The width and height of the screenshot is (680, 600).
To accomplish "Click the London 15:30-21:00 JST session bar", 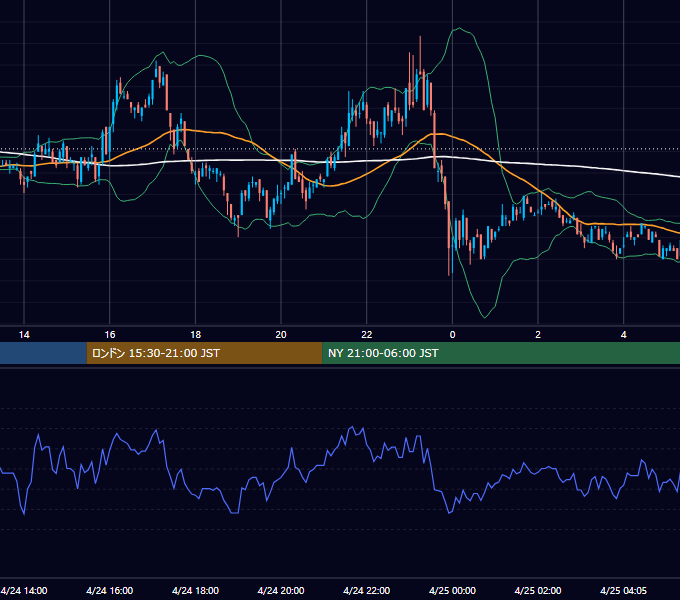I will [x=204, y=353].
